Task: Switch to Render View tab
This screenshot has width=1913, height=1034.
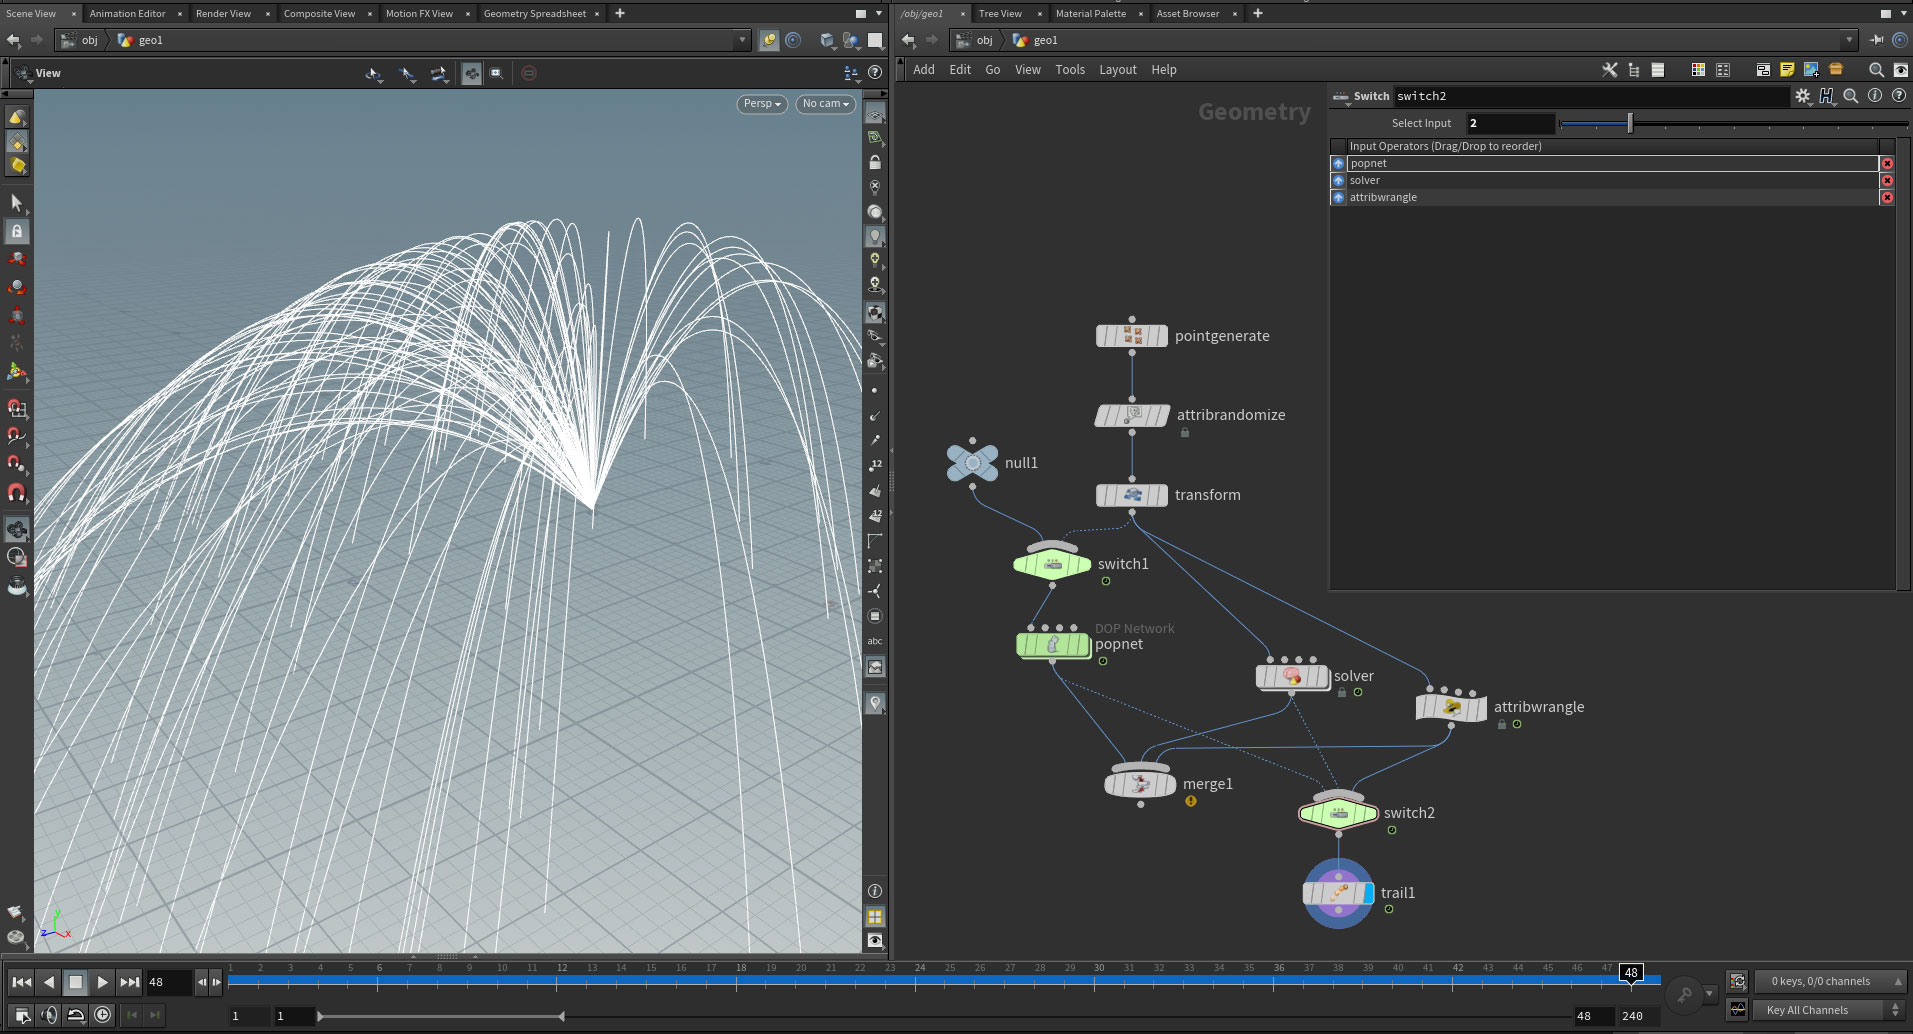Action: tap(224, 14)
